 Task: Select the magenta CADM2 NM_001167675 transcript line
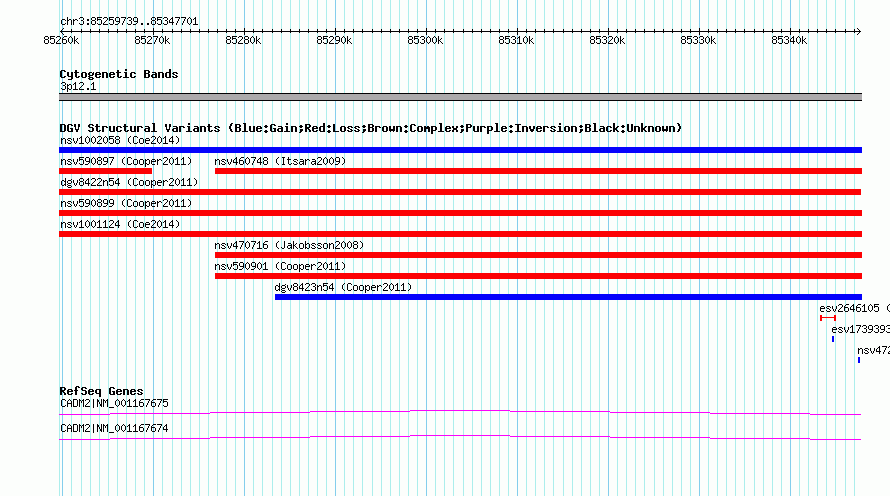pyautogui.click(x=460, y=413)
